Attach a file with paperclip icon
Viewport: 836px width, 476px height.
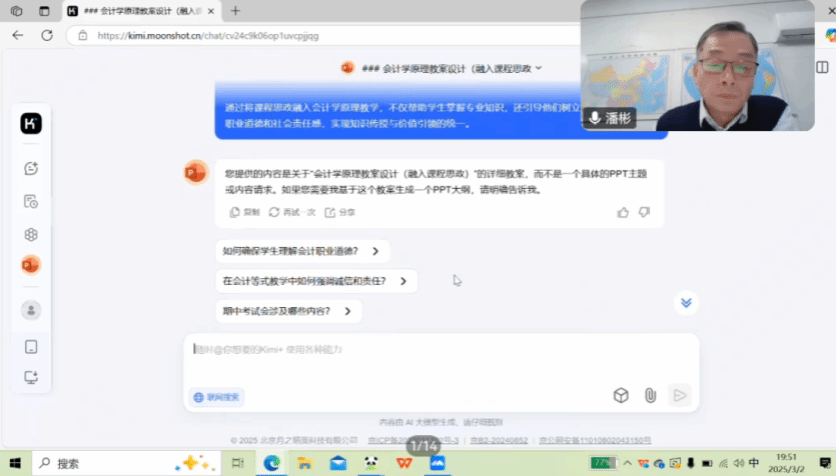pyautogui.click(x=650, y=395)
